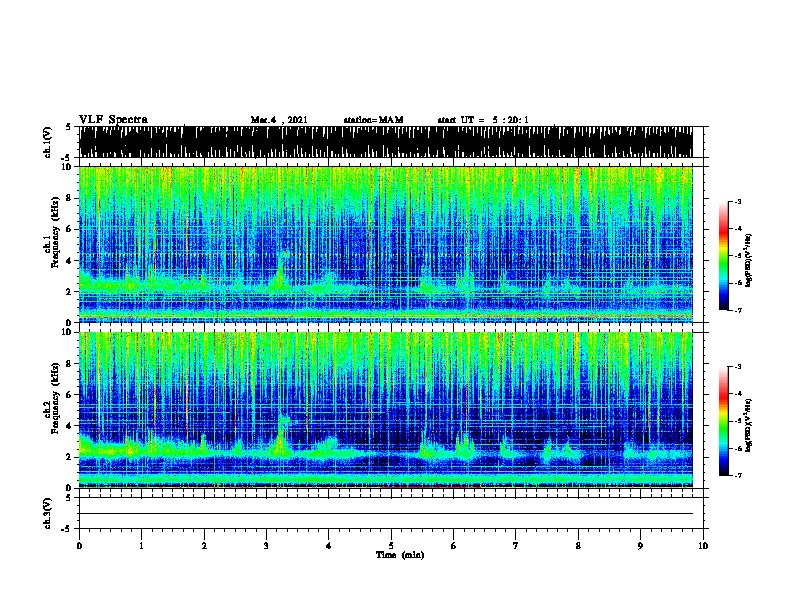Click the ch.2 spectrogram plot

click(x=385, y=410)
